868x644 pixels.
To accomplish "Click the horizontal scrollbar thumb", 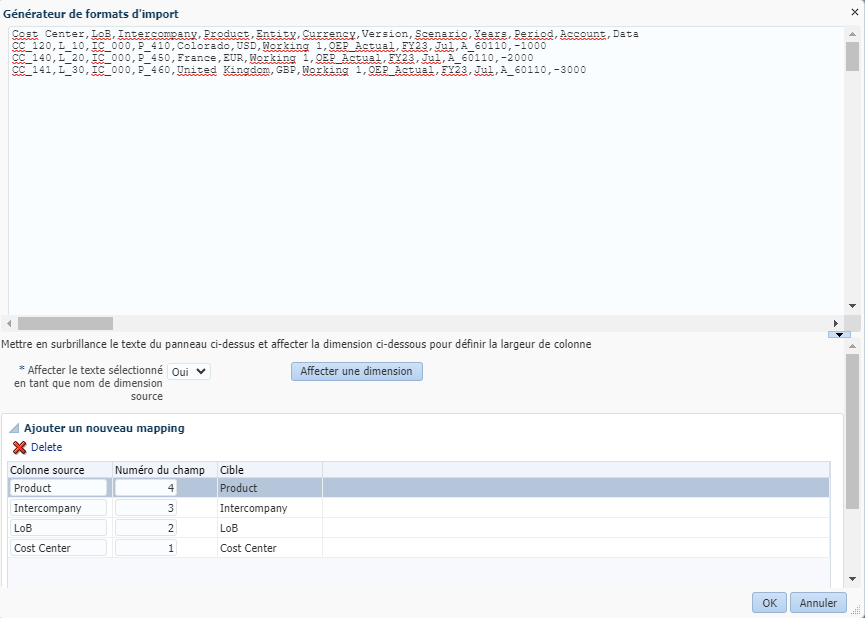I will 65,323.
